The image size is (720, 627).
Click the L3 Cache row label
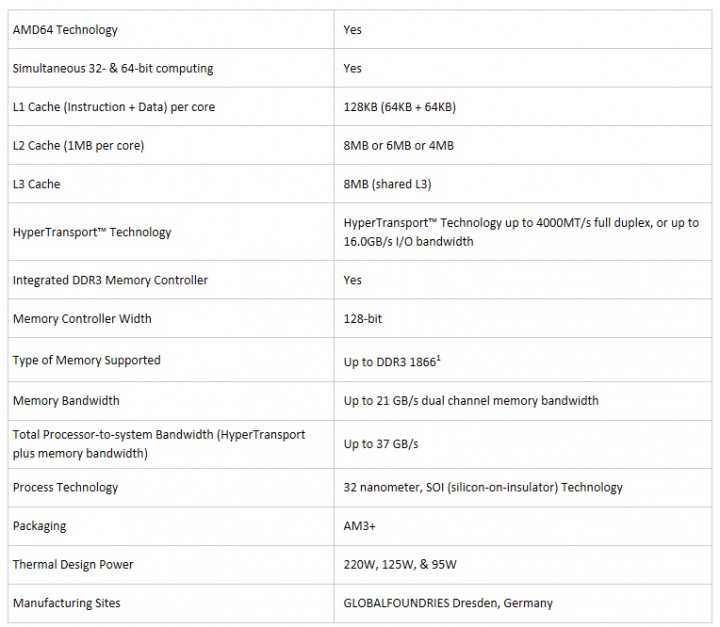point(36,184)
